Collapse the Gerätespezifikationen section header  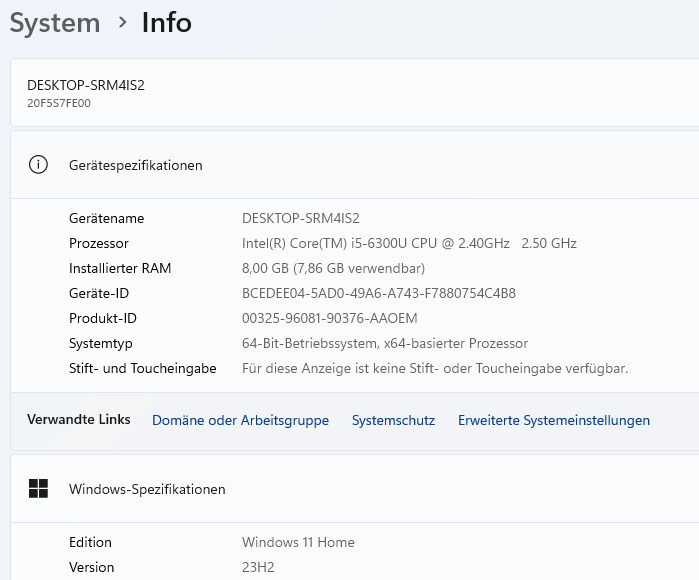tap(355, 165)
